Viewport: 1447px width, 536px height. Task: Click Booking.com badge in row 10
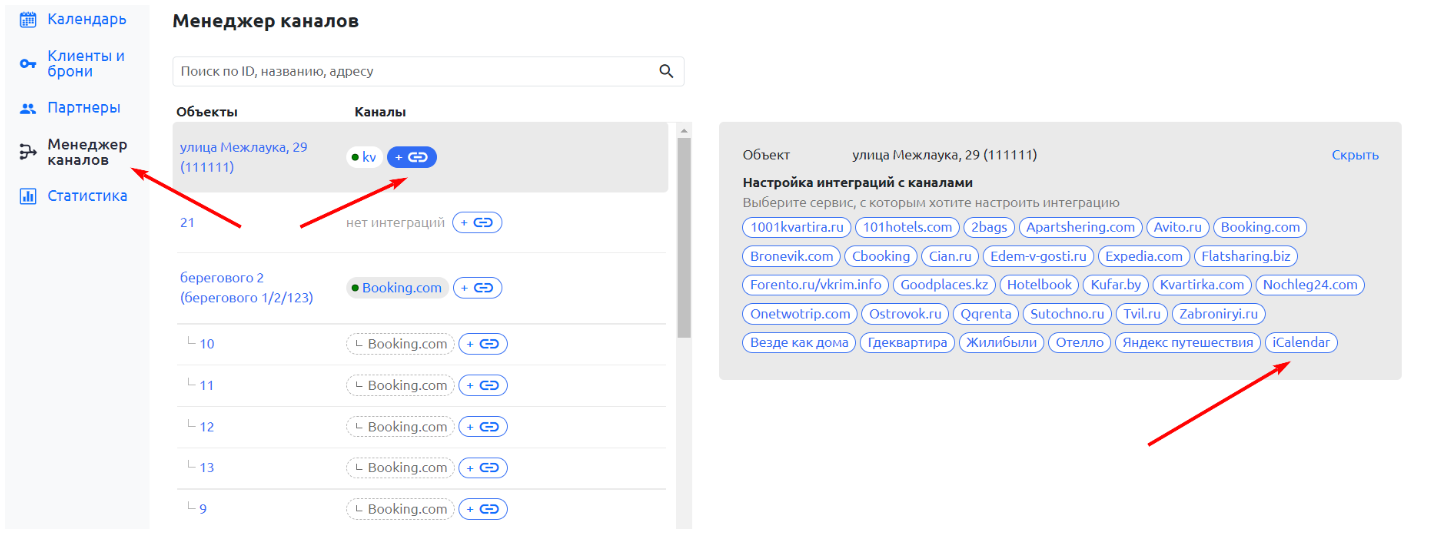[400, 344]
